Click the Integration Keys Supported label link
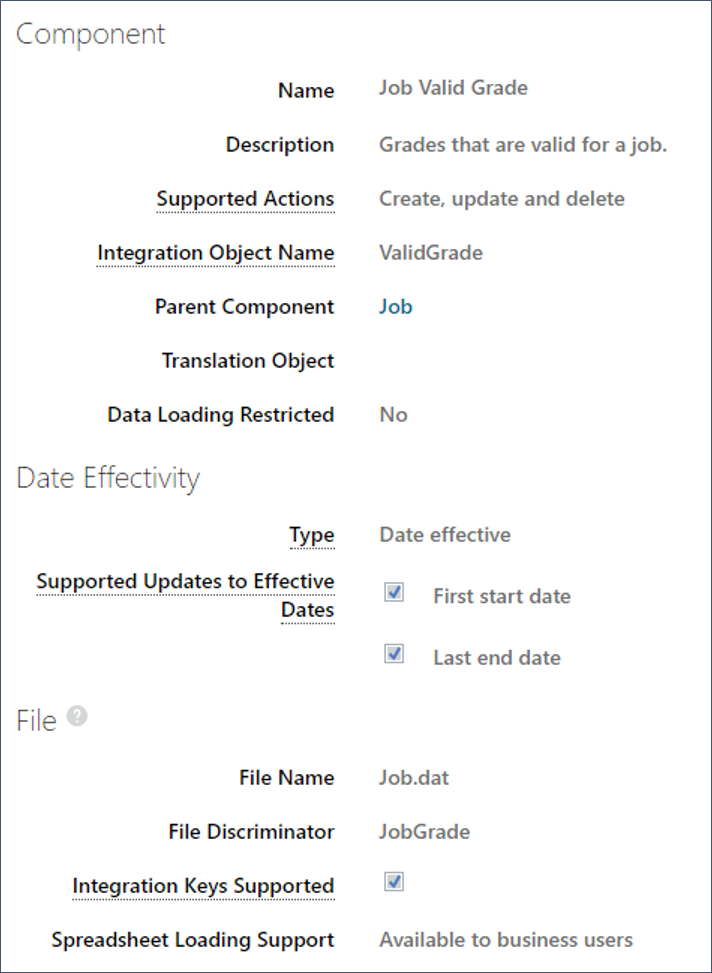712x973 pixels. tap(203, 886)
